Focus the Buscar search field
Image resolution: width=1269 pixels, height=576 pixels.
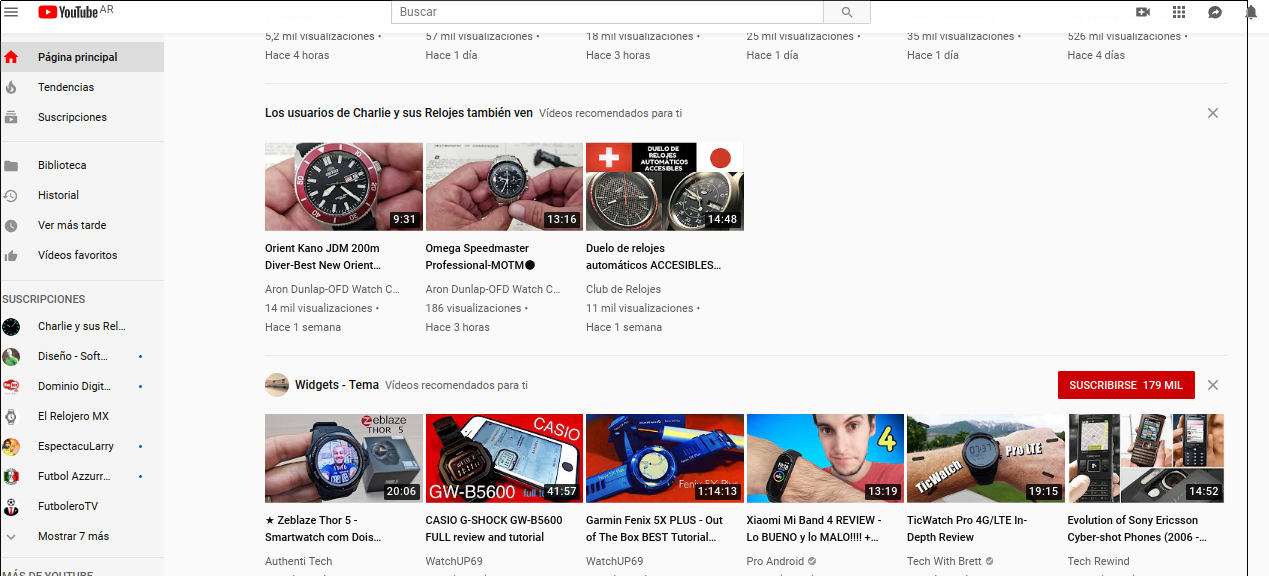(607, 12)
